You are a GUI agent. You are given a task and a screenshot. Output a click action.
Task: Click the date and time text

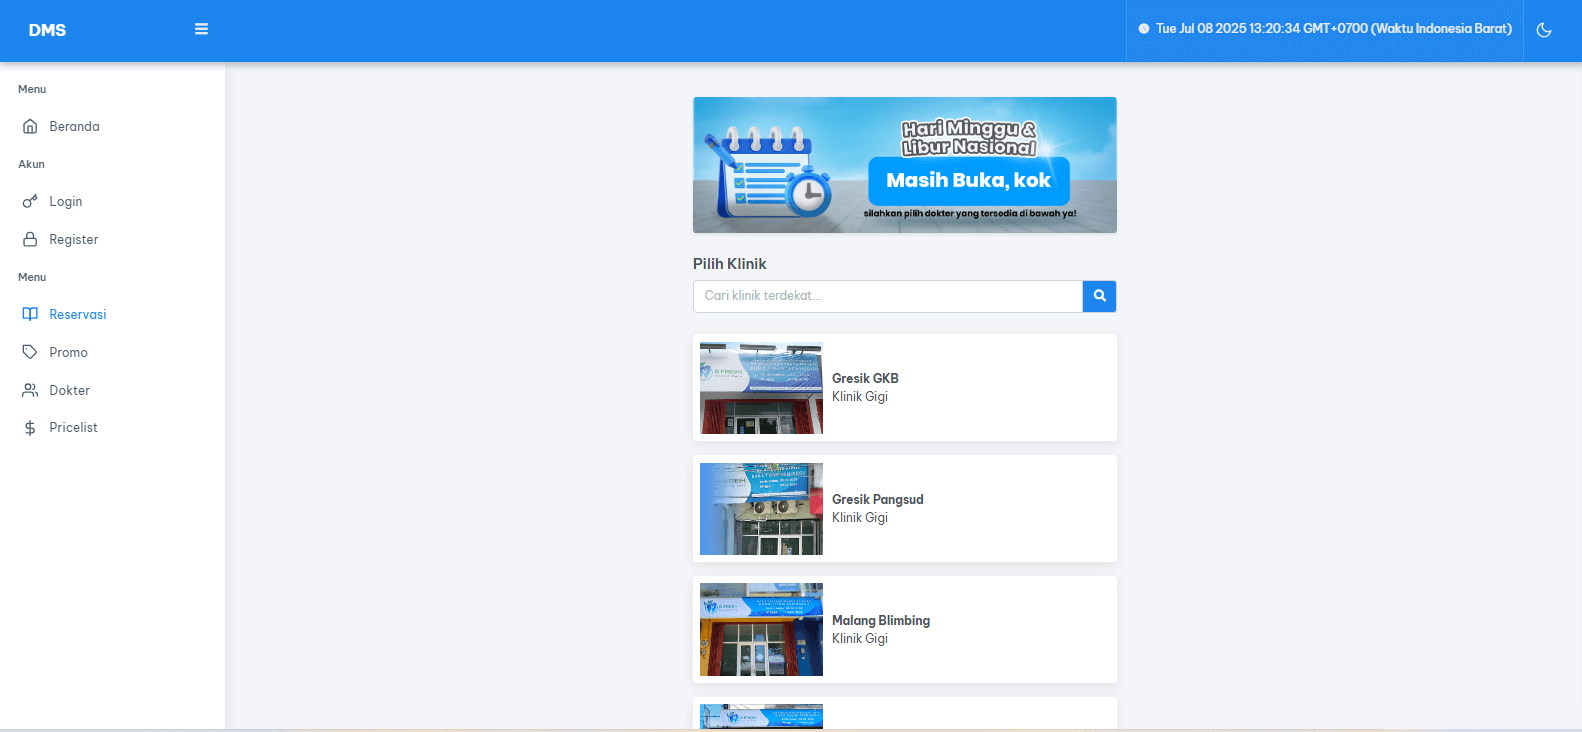1334,29
